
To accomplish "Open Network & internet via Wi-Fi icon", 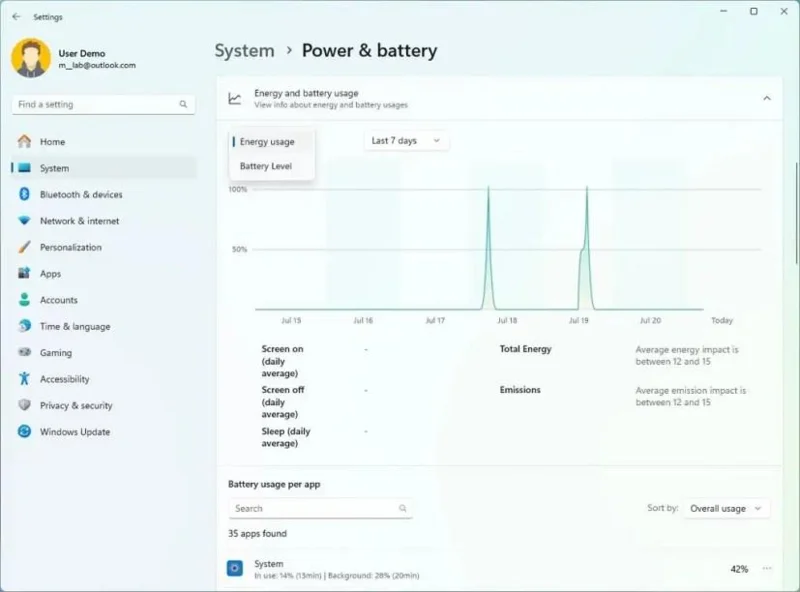I will pyautogui.click(x=24, y=220).
